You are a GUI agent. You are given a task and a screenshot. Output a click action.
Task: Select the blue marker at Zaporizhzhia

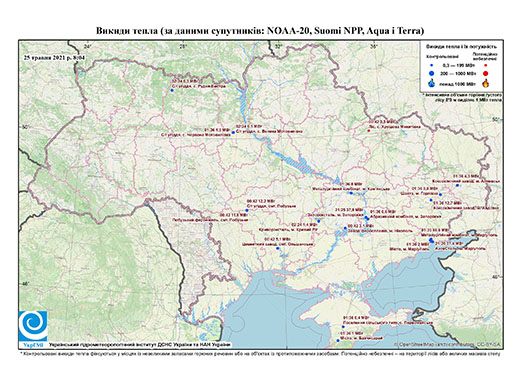367,218
